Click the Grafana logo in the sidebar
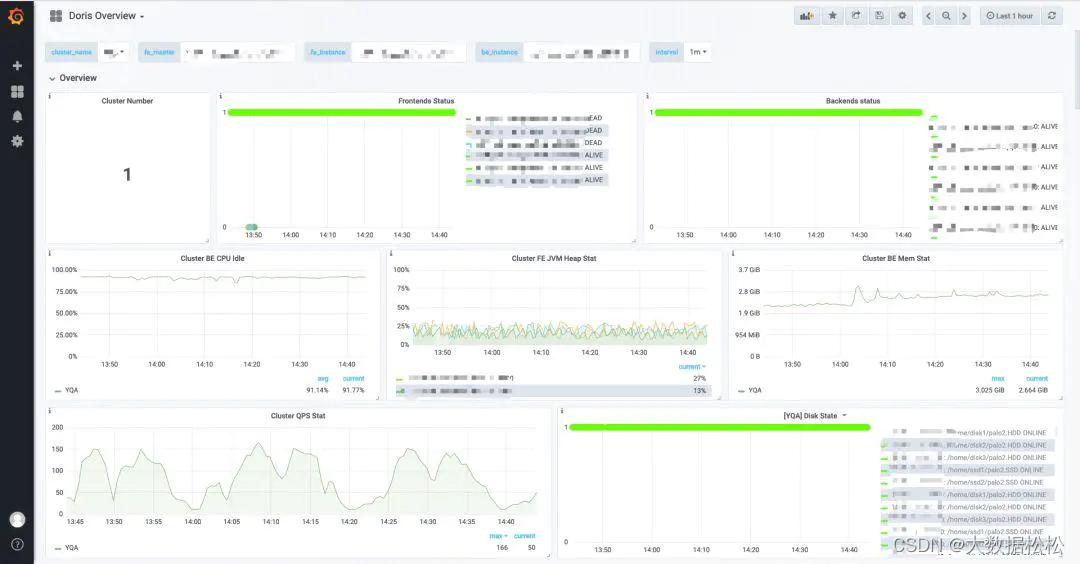The image size is (1080, 564). coord(16,16)
